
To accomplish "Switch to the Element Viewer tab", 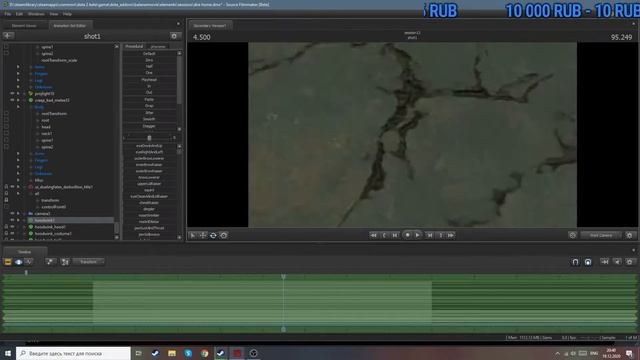I will [x=24, y=25].
